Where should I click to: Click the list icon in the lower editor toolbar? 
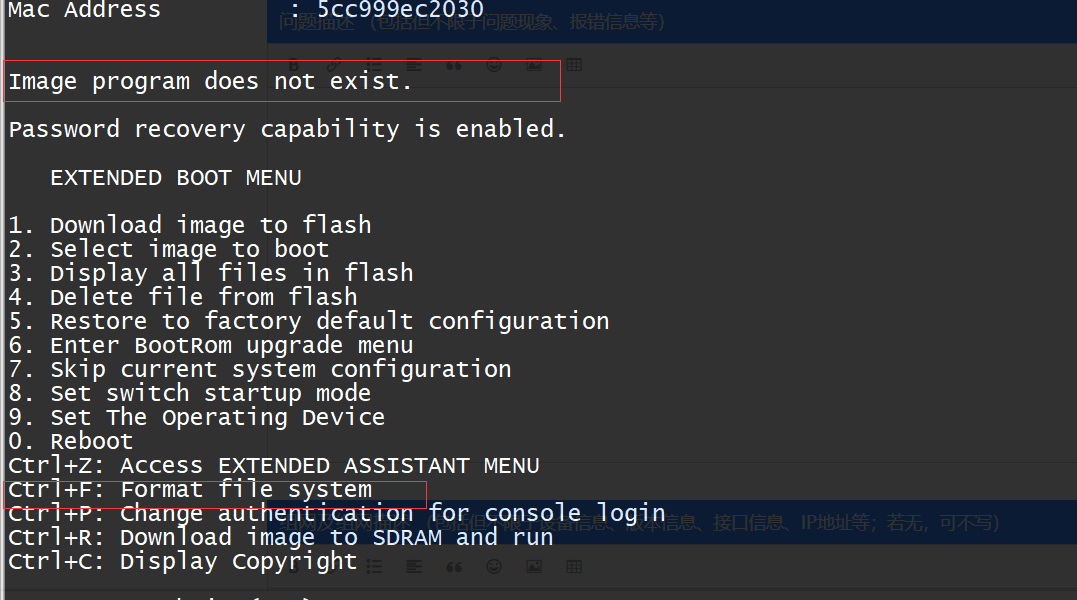[374, 567]
